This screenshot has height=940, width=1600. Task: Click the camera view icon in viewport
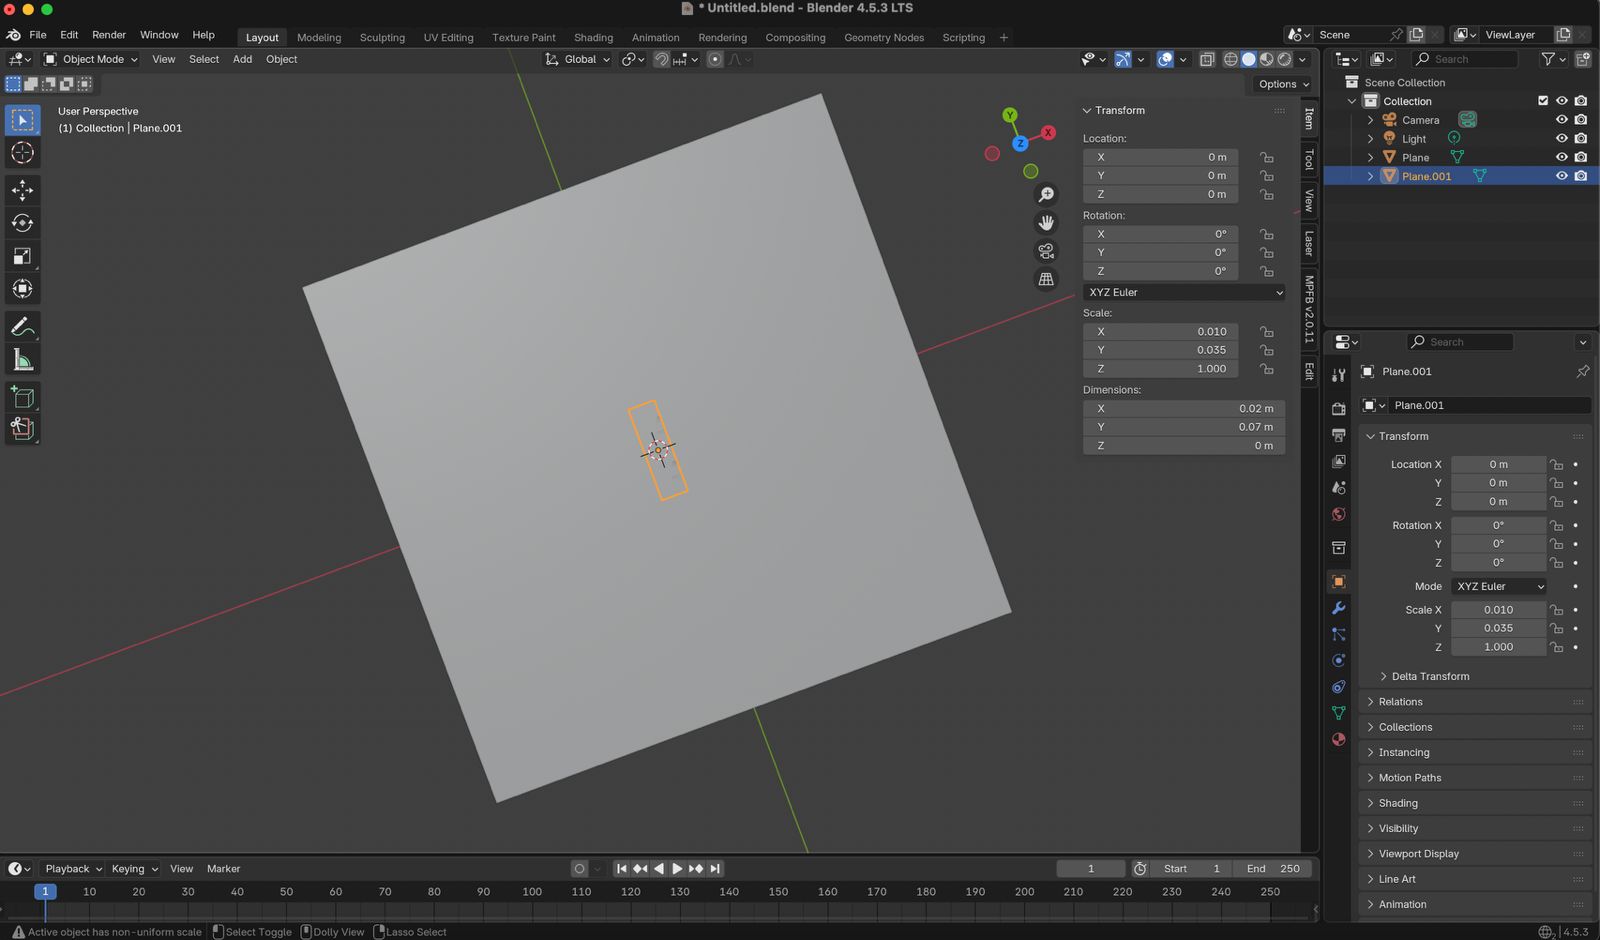(x=1046, y=251)
